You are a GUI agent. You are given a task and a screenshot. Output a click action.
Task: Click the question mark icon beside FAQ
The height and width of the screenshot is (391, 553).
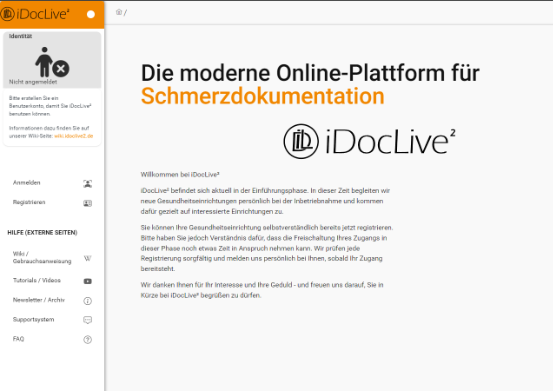87,340
